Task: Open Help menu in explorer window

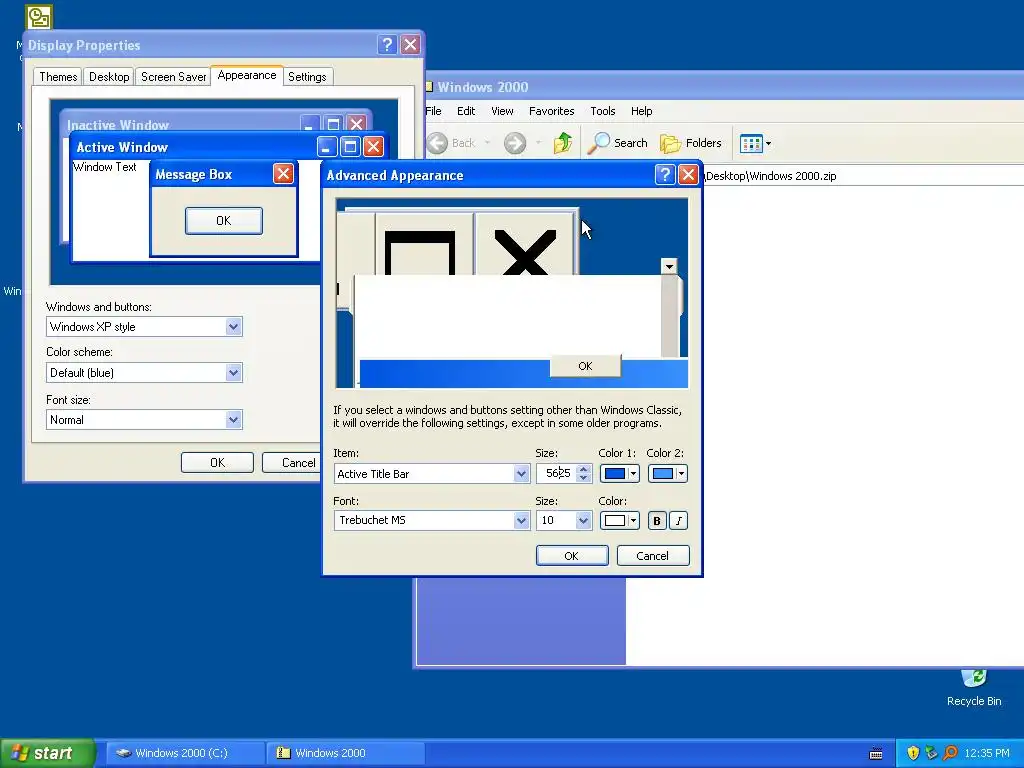Action: 641,111
